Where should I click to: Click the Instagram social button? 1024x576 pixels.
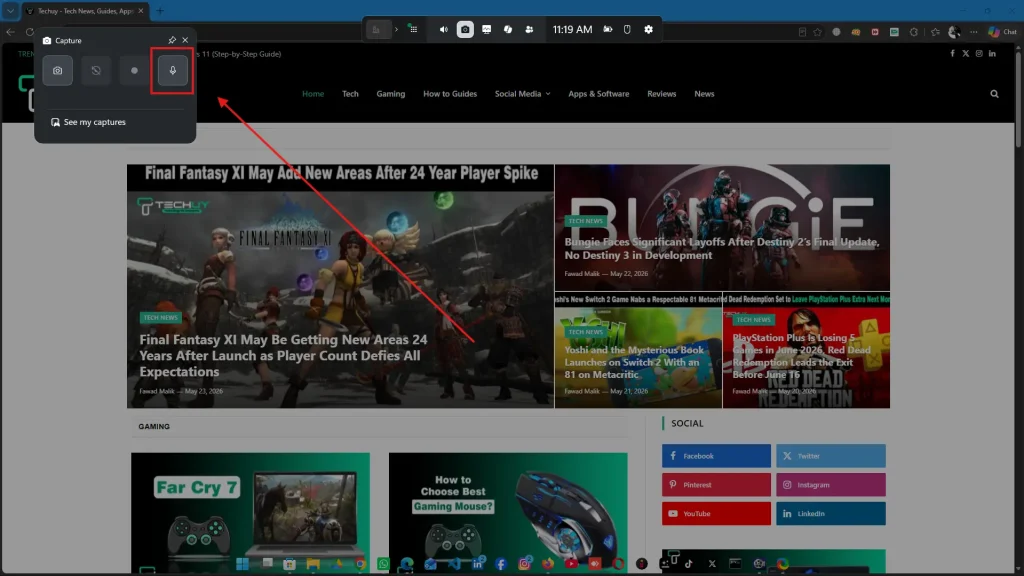pos(831,485)
